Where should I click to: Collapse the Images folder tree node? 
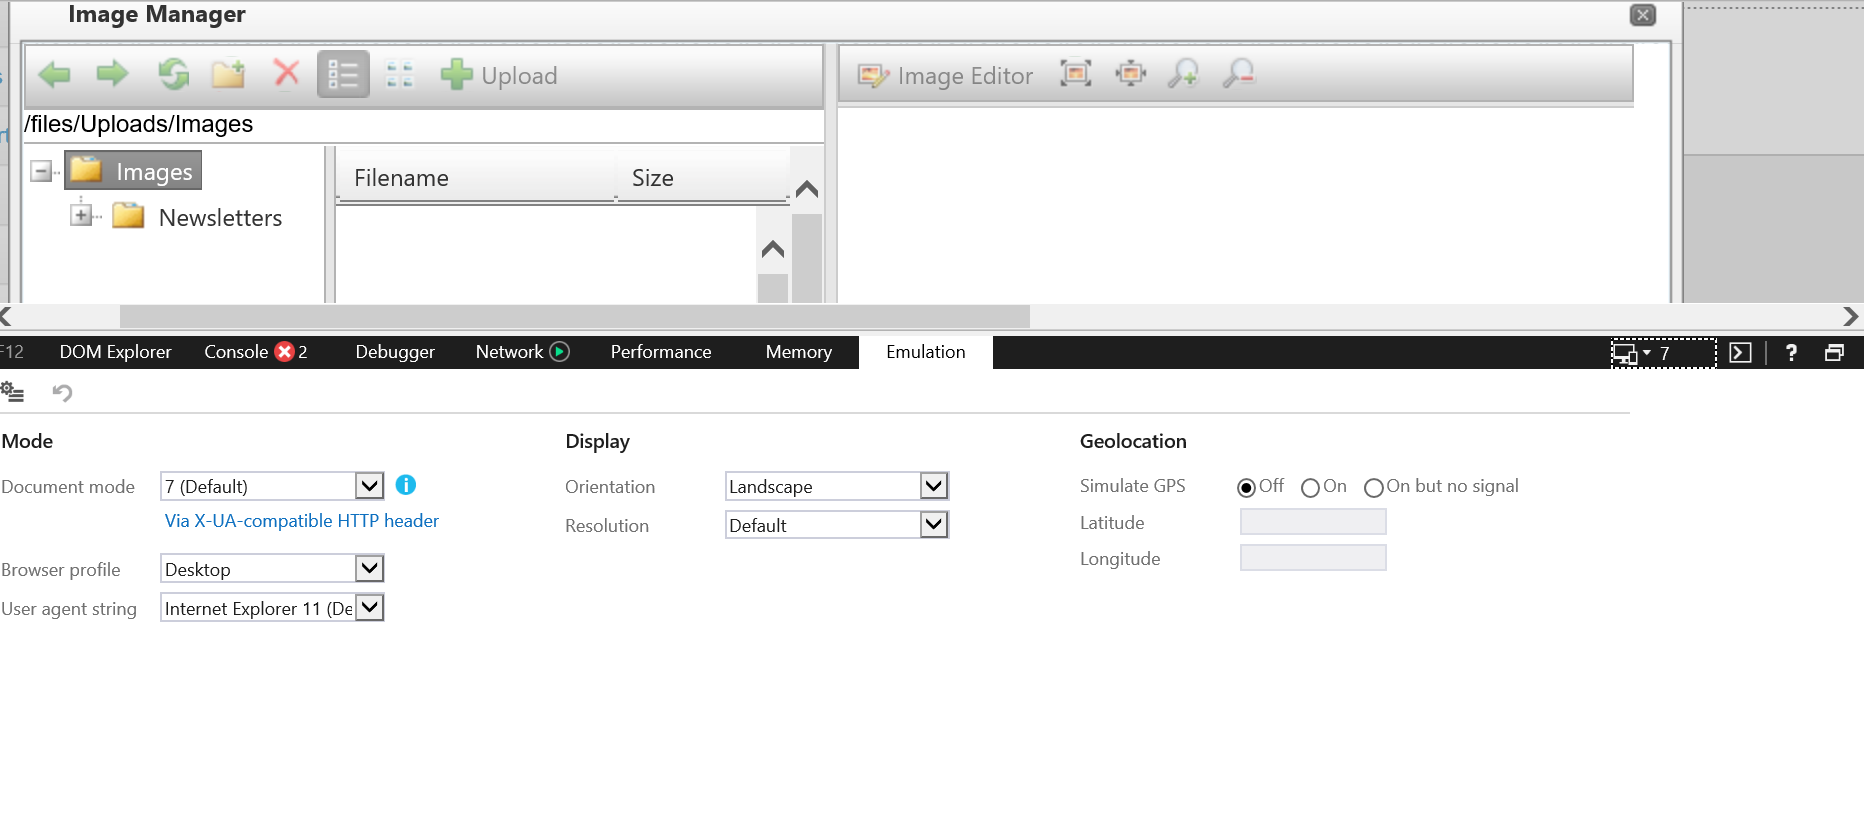click(41, 171)
